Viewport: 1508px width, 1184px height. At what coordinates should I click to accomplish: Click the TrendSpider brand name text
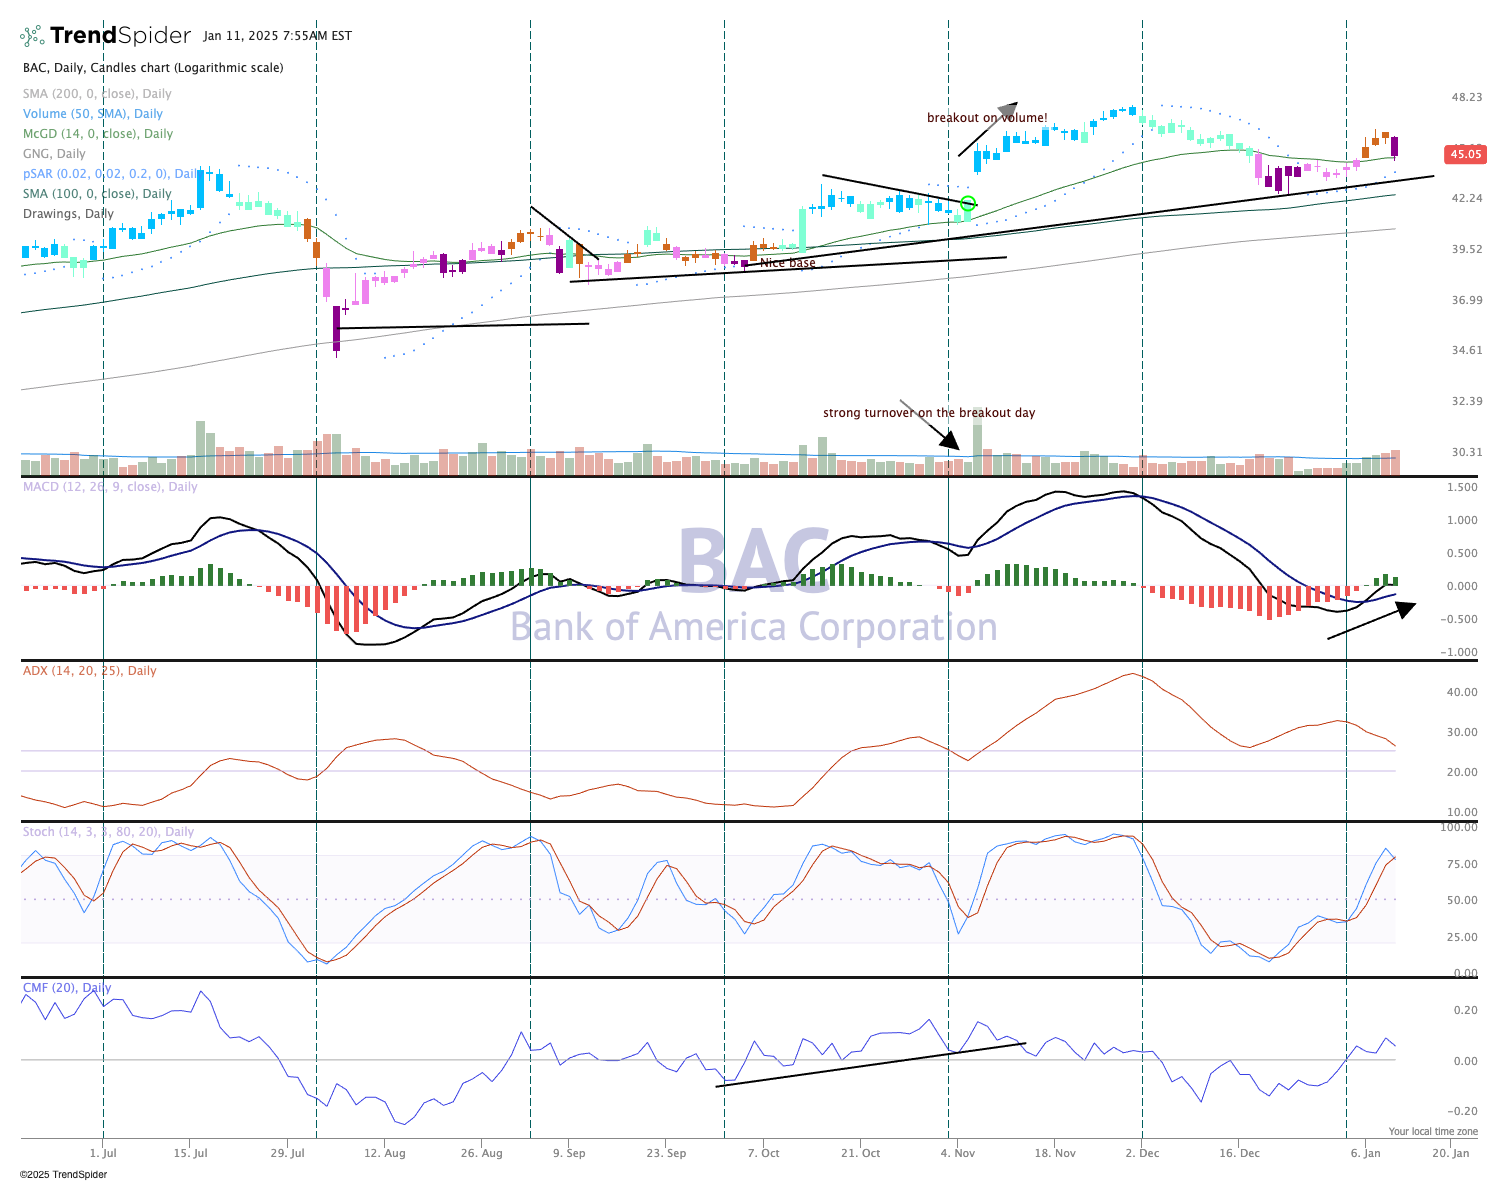[x=120, y=36]
